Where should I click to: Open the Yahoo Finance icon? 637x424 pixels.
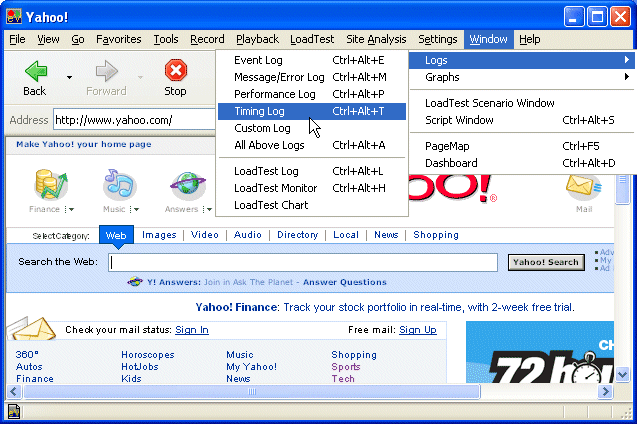[x=50, y=185]
